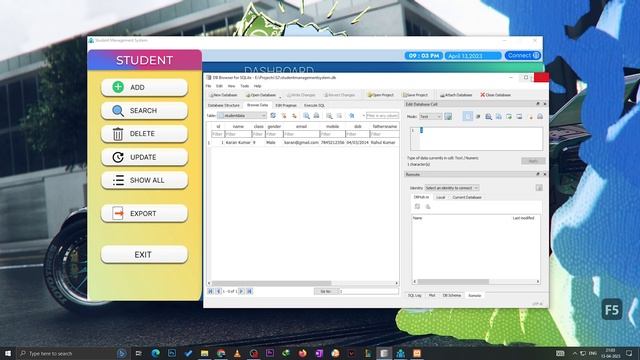Open the Edit menu in DB Browser
Image resolution: width=640 pixels, height=360 pixels.
tap(219, 86)
